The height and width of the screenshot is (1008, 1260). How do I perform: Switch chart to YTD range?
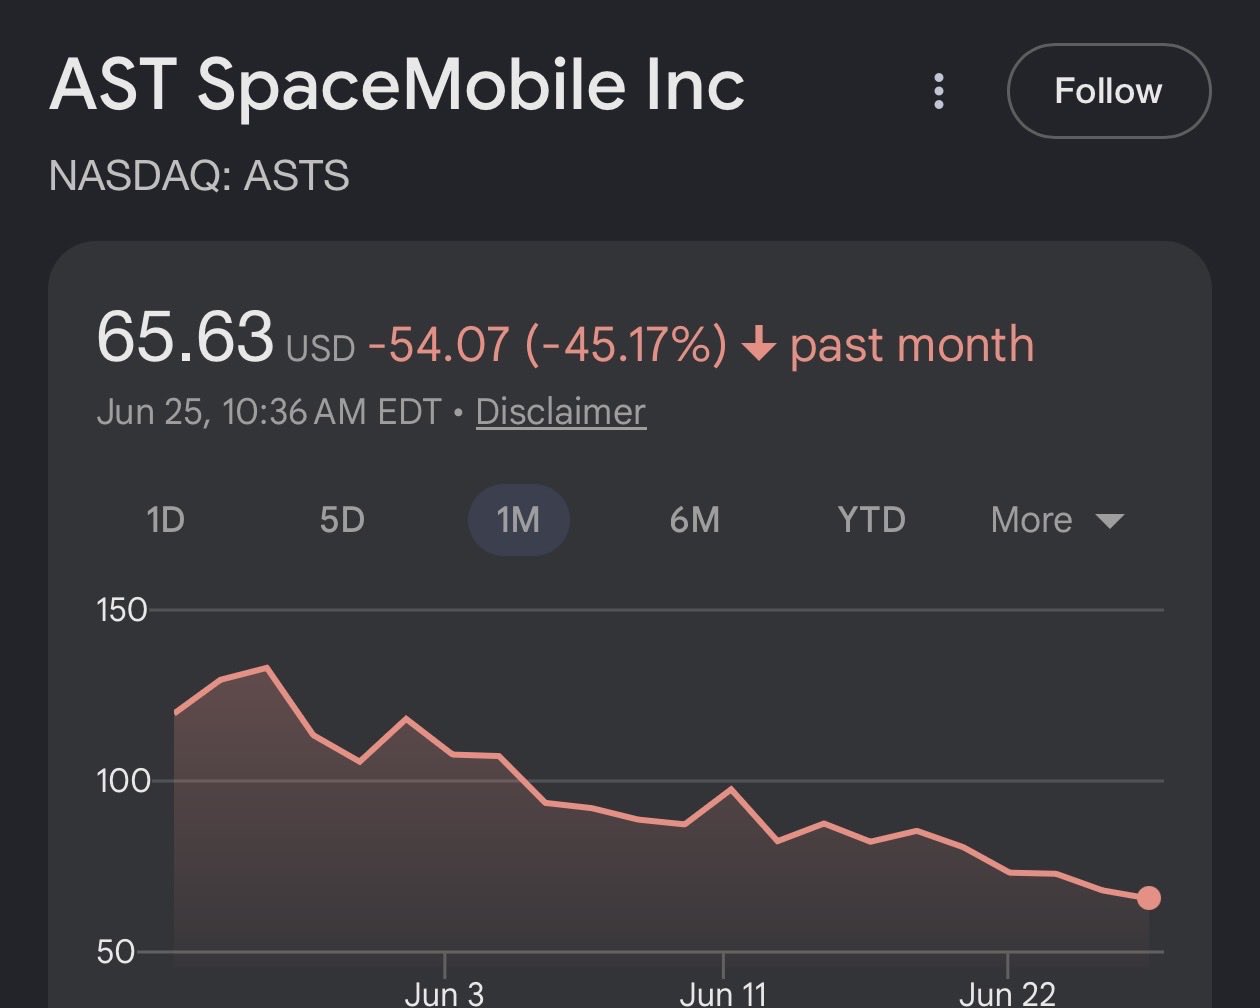click(872, 520)
